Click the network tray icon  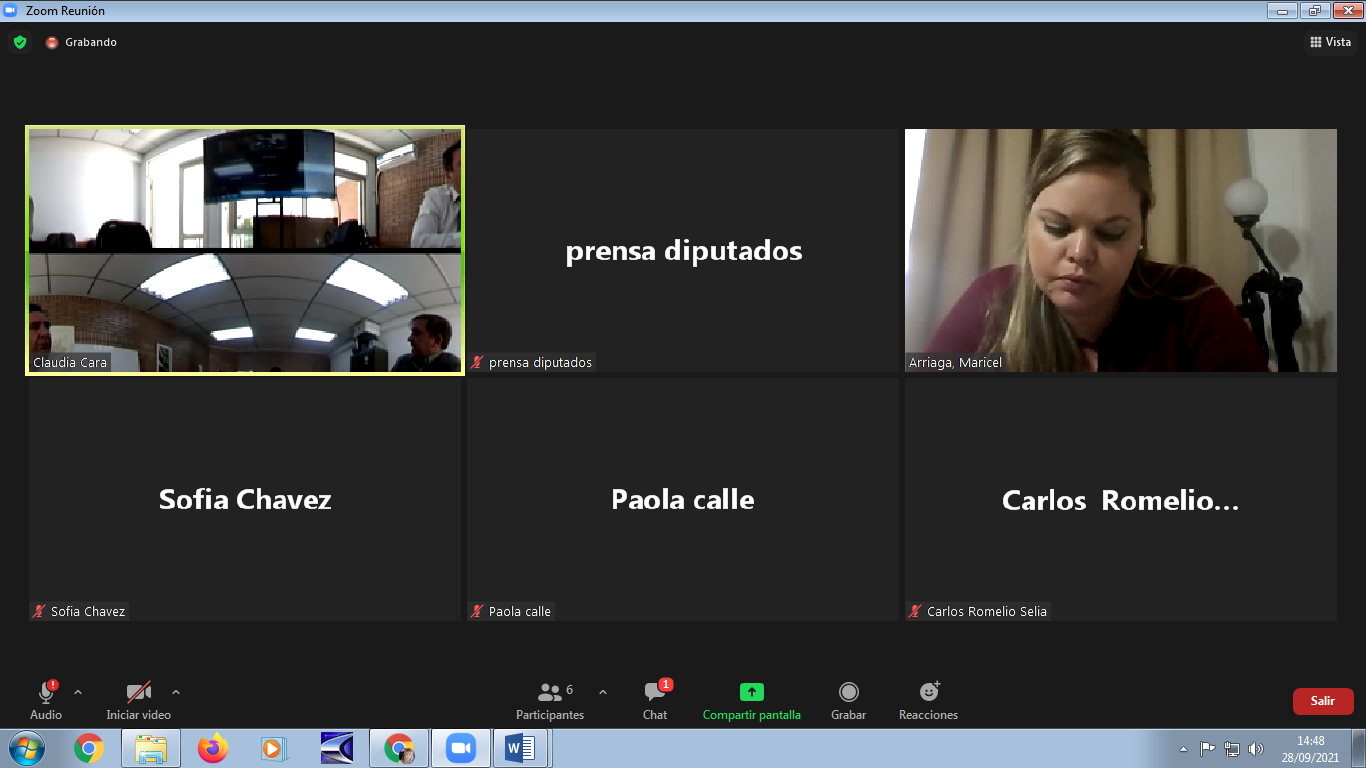tap(1232, 748)
